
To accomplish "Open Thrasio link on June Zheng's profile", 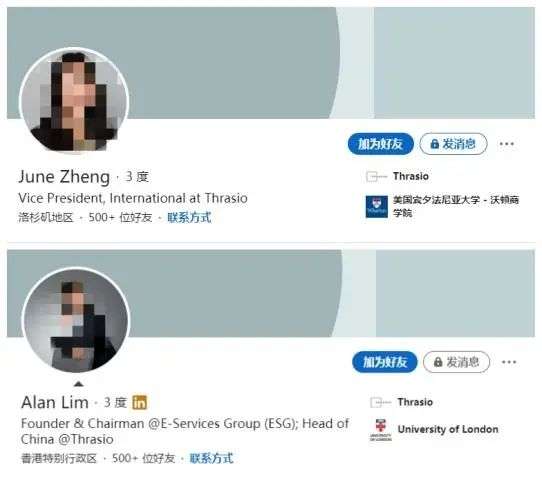I will pyautogui.click(x=411, y=176).
